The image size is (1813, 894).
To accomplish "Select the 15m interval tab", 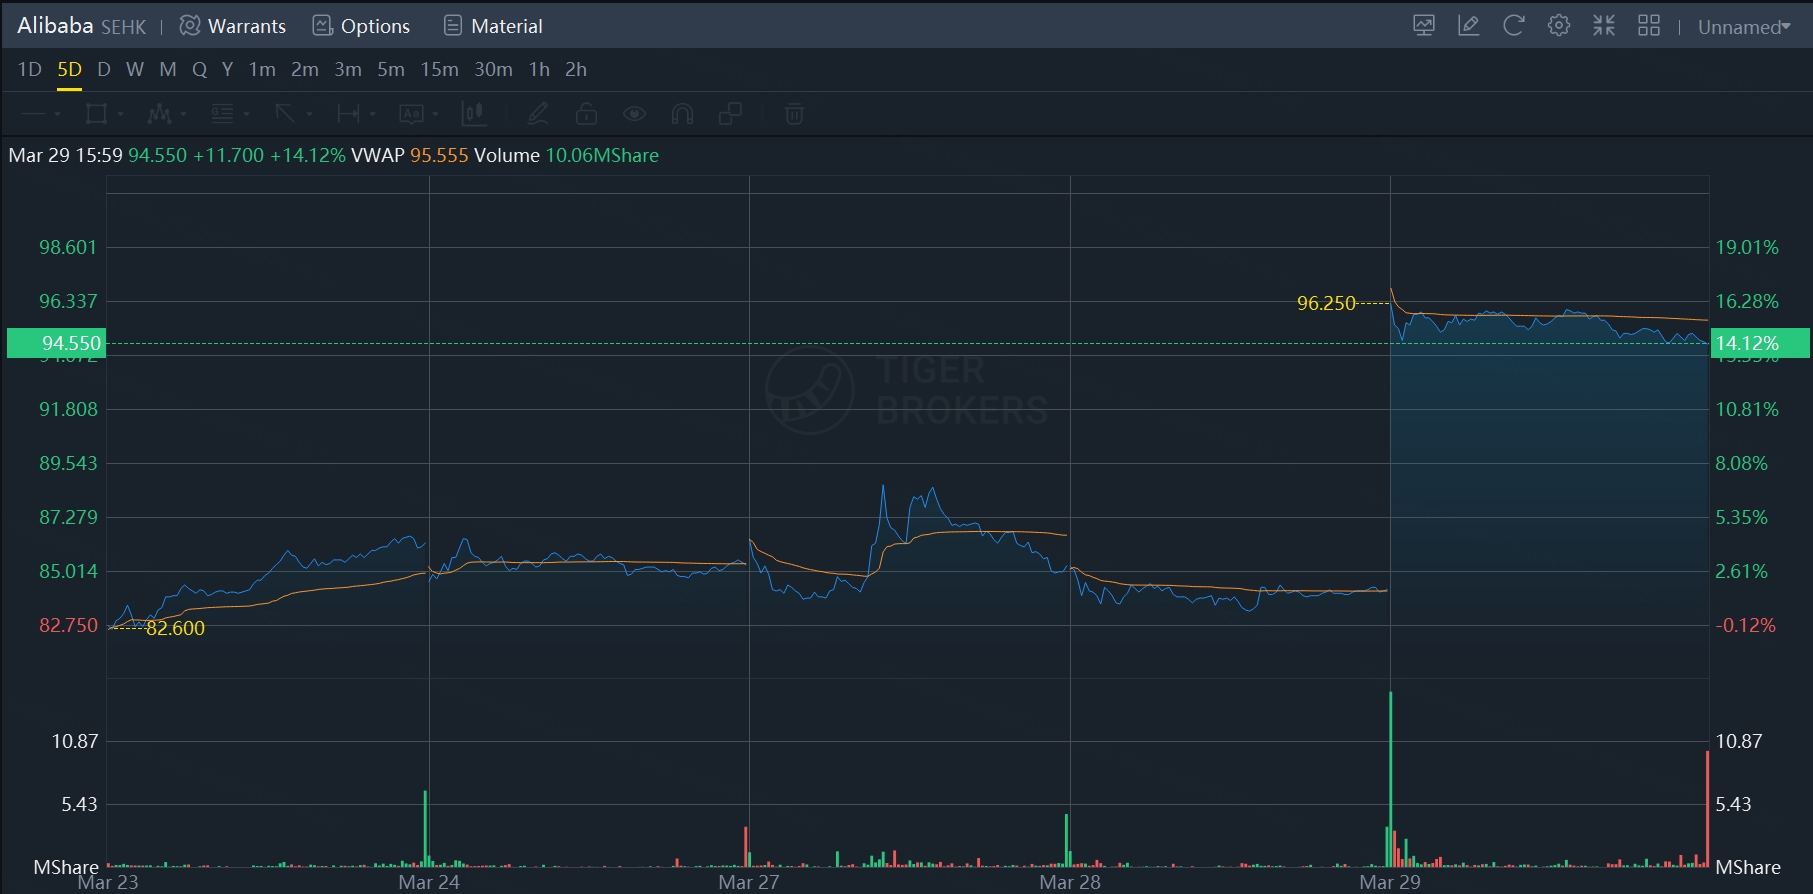I will click(440, 69).
